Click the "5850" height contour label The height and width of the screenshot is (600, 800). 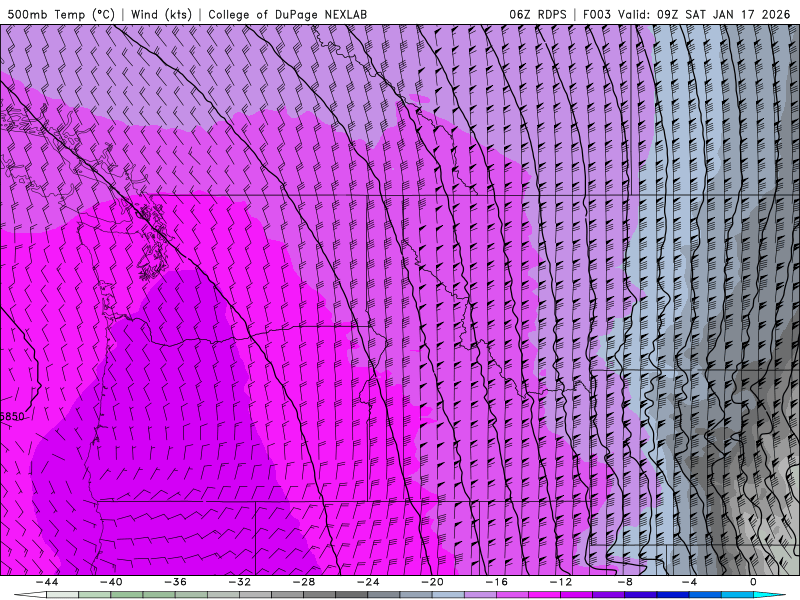pos(12,416)
